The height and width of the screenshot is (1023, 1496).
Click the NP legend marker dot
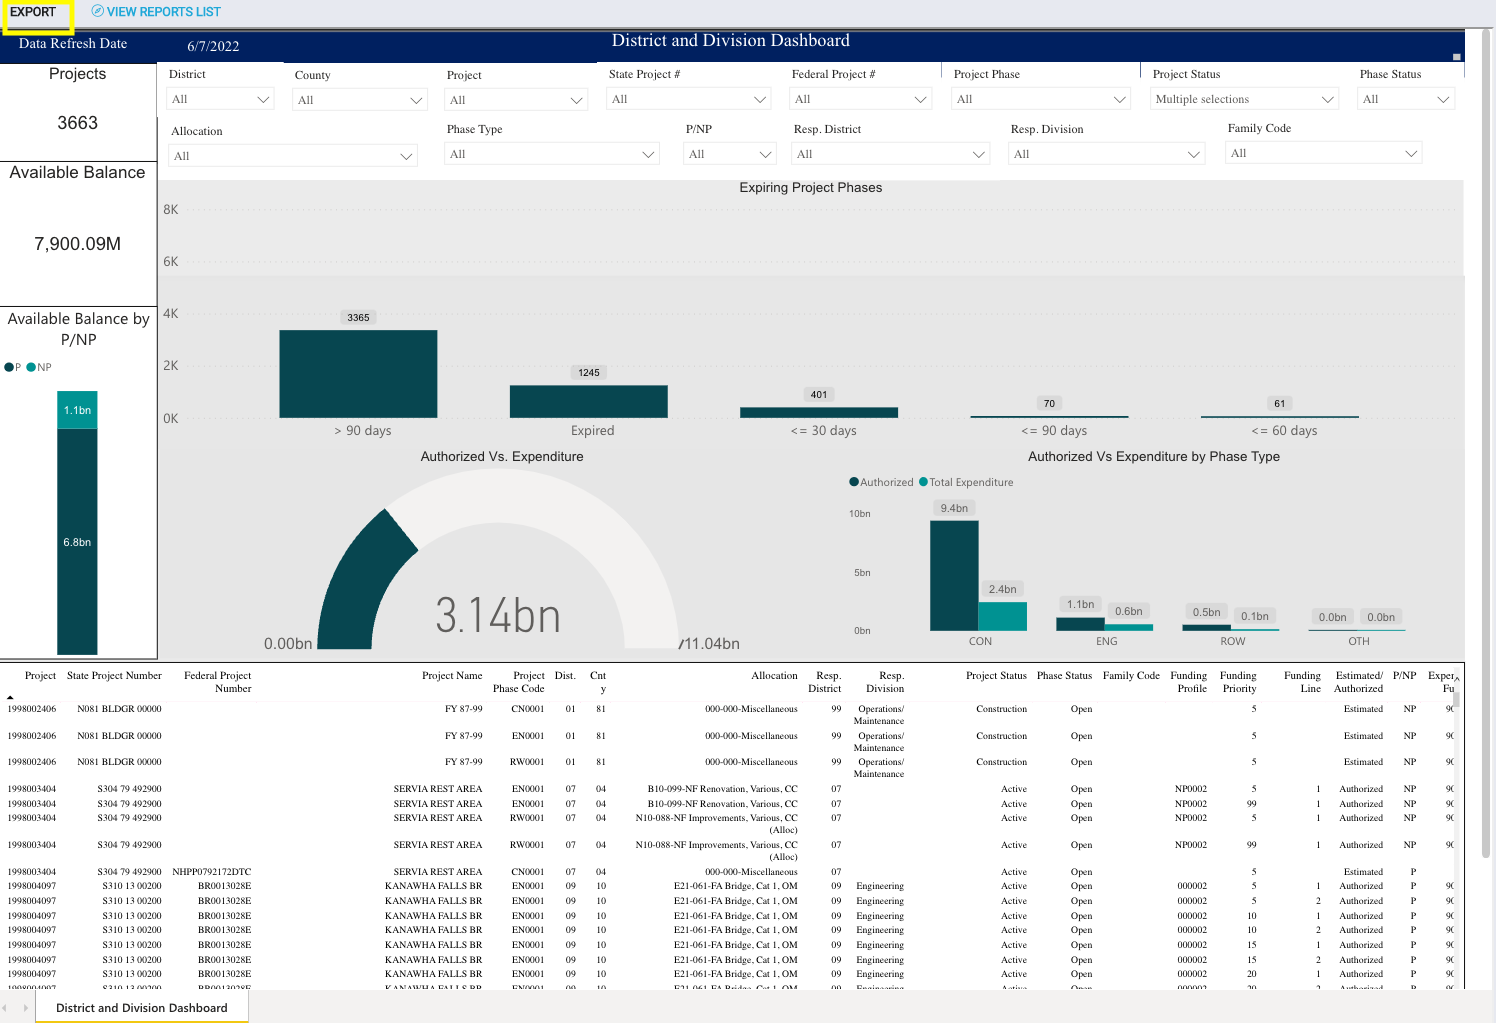(31, 367)
